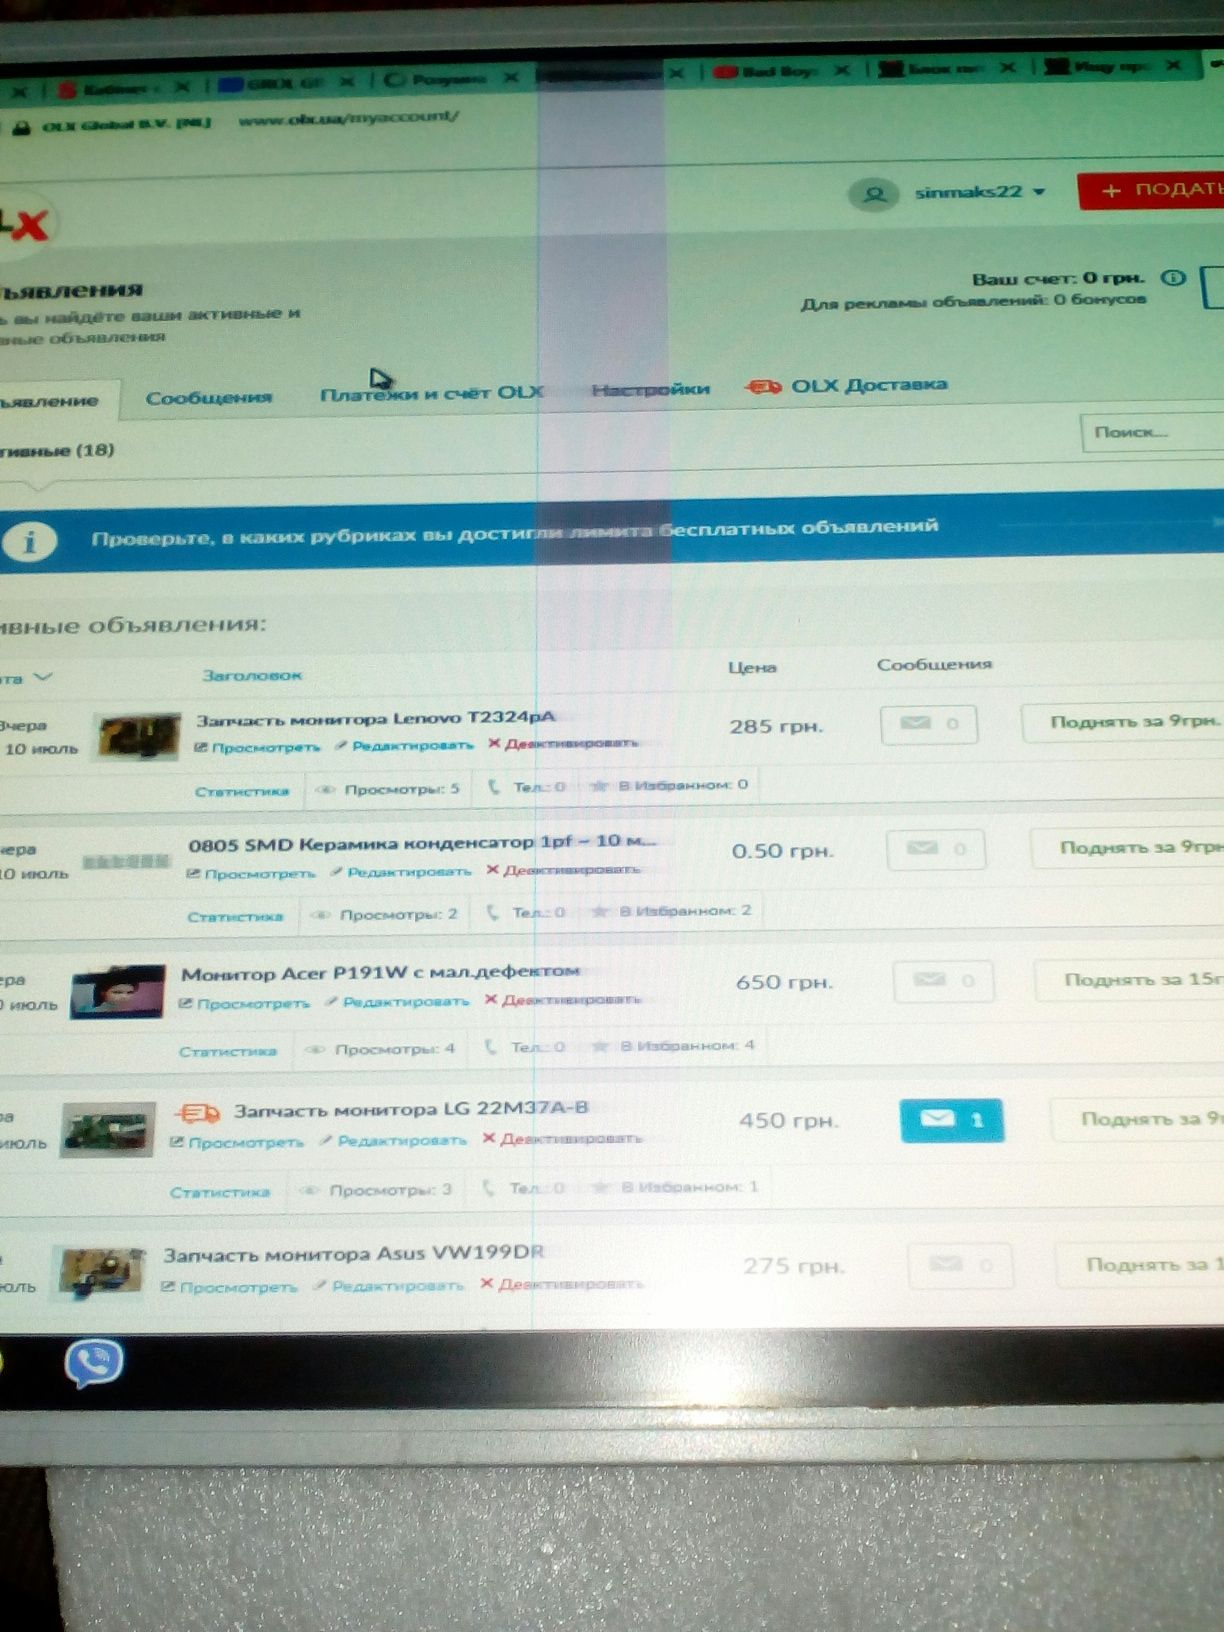Open thumbnail of Asus VW199DR listing

click(100, 1272)
